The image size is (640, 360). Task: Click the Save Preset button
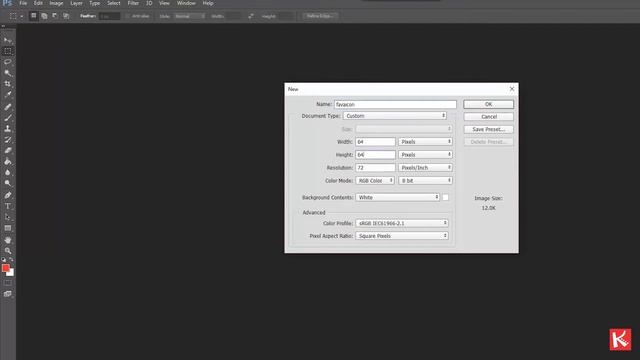click(x=489, y=129)
